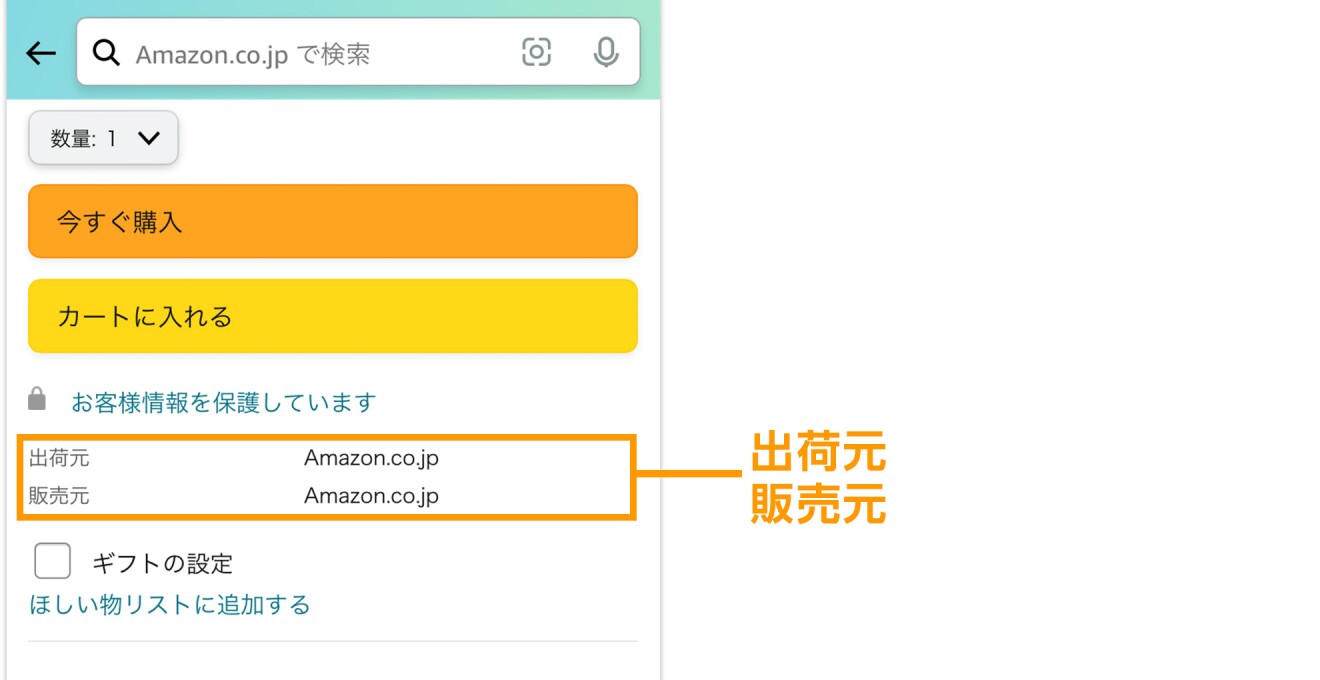
Task: Open the お客様情報を保護しています link
Action: point(223,403)
